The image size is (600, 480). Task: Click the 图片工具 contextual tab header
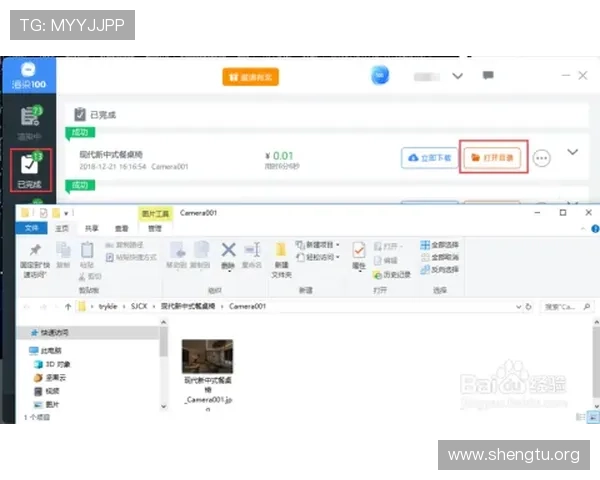(155, 214)
